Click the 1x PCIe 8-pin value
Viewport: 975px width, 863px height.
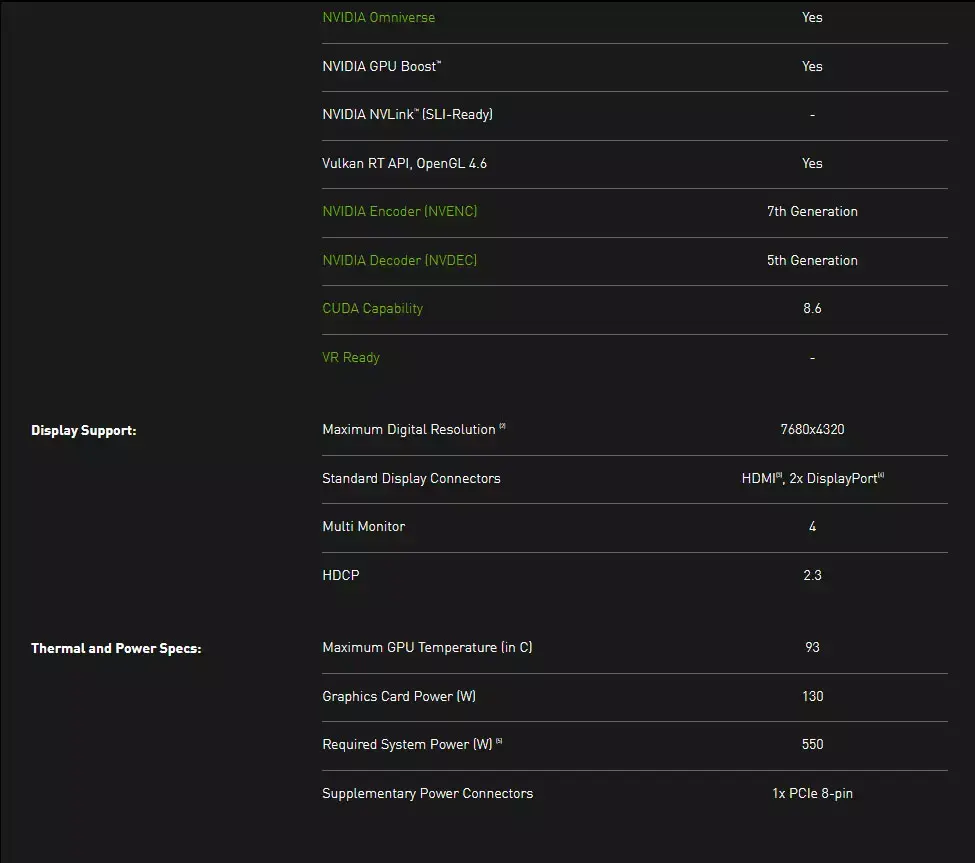point(812,793)
